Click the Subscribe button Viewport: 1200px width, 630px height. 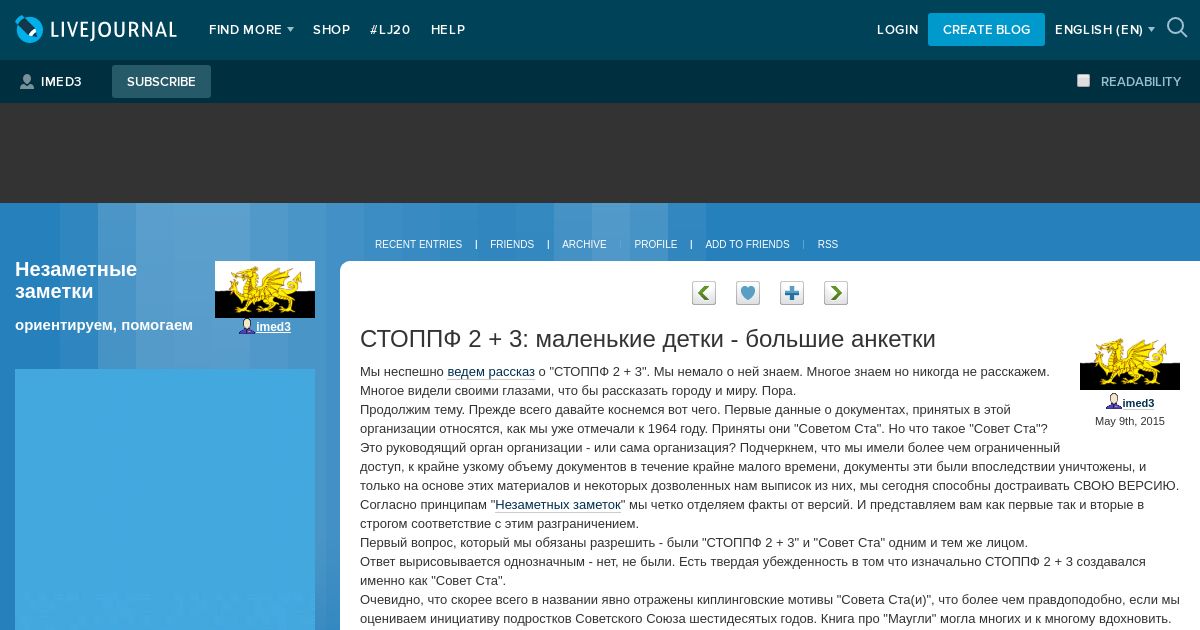click(x=161, y=82)
